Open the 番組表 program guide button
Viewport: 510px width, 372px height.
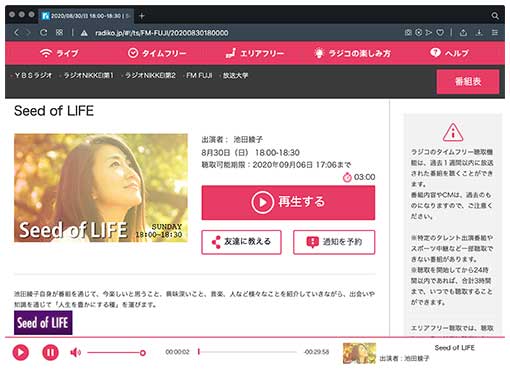[x=468, y=82]
